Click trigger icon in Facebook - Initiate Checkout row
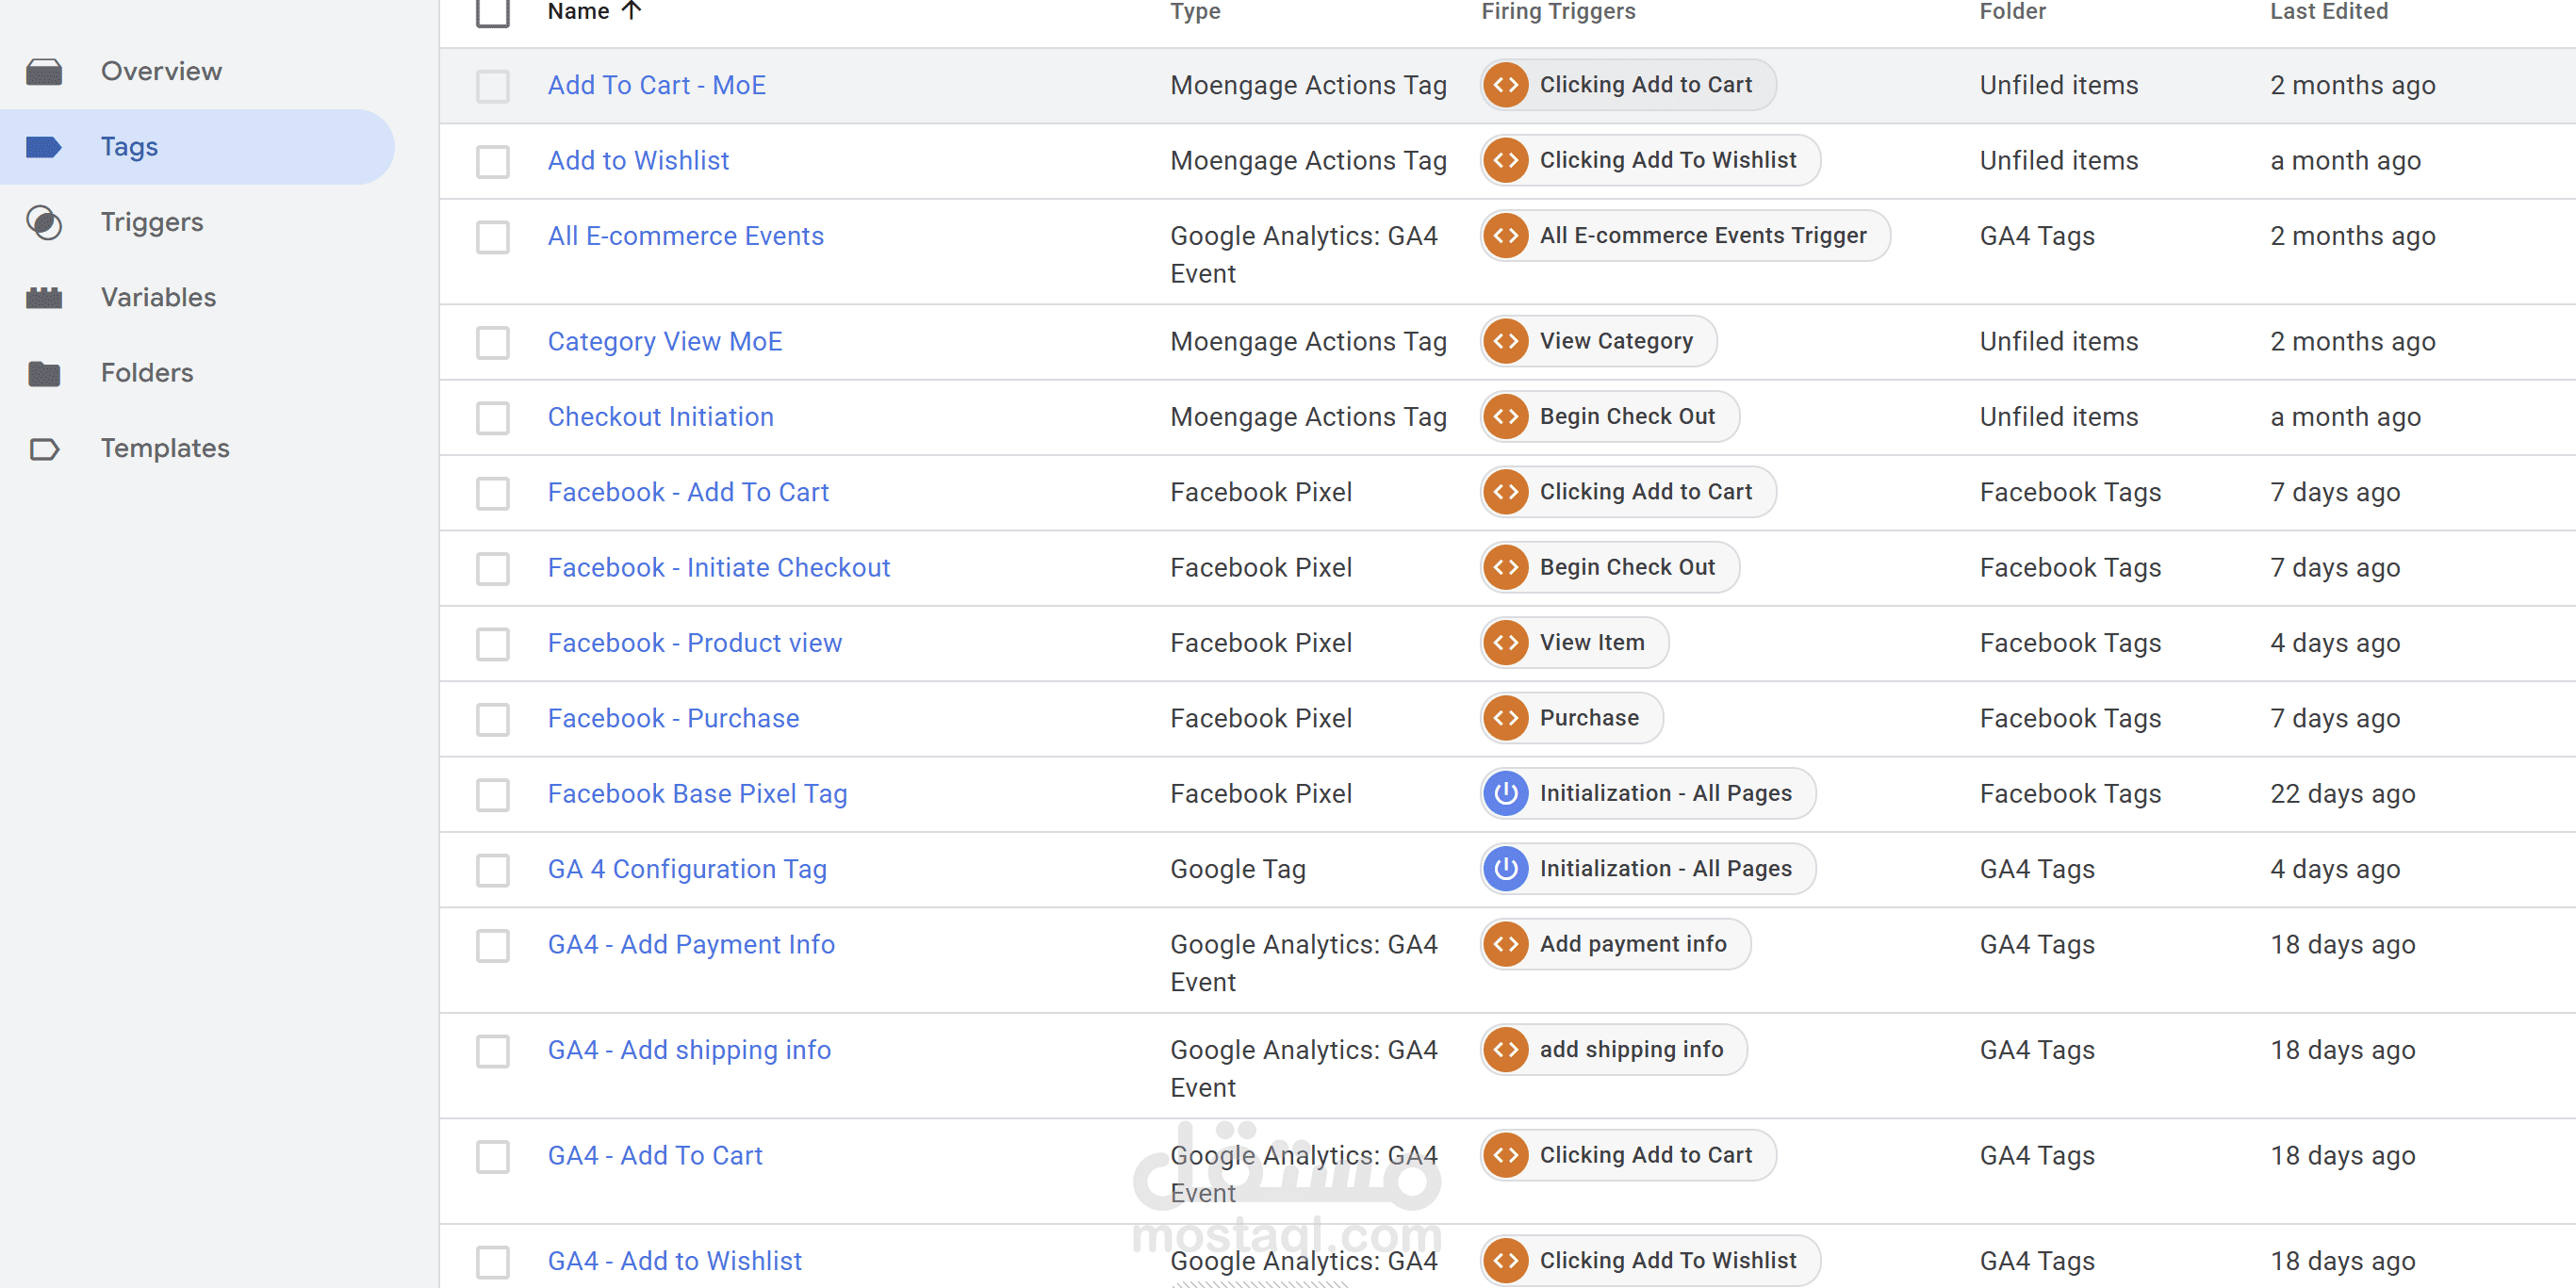 point(1506,567)
